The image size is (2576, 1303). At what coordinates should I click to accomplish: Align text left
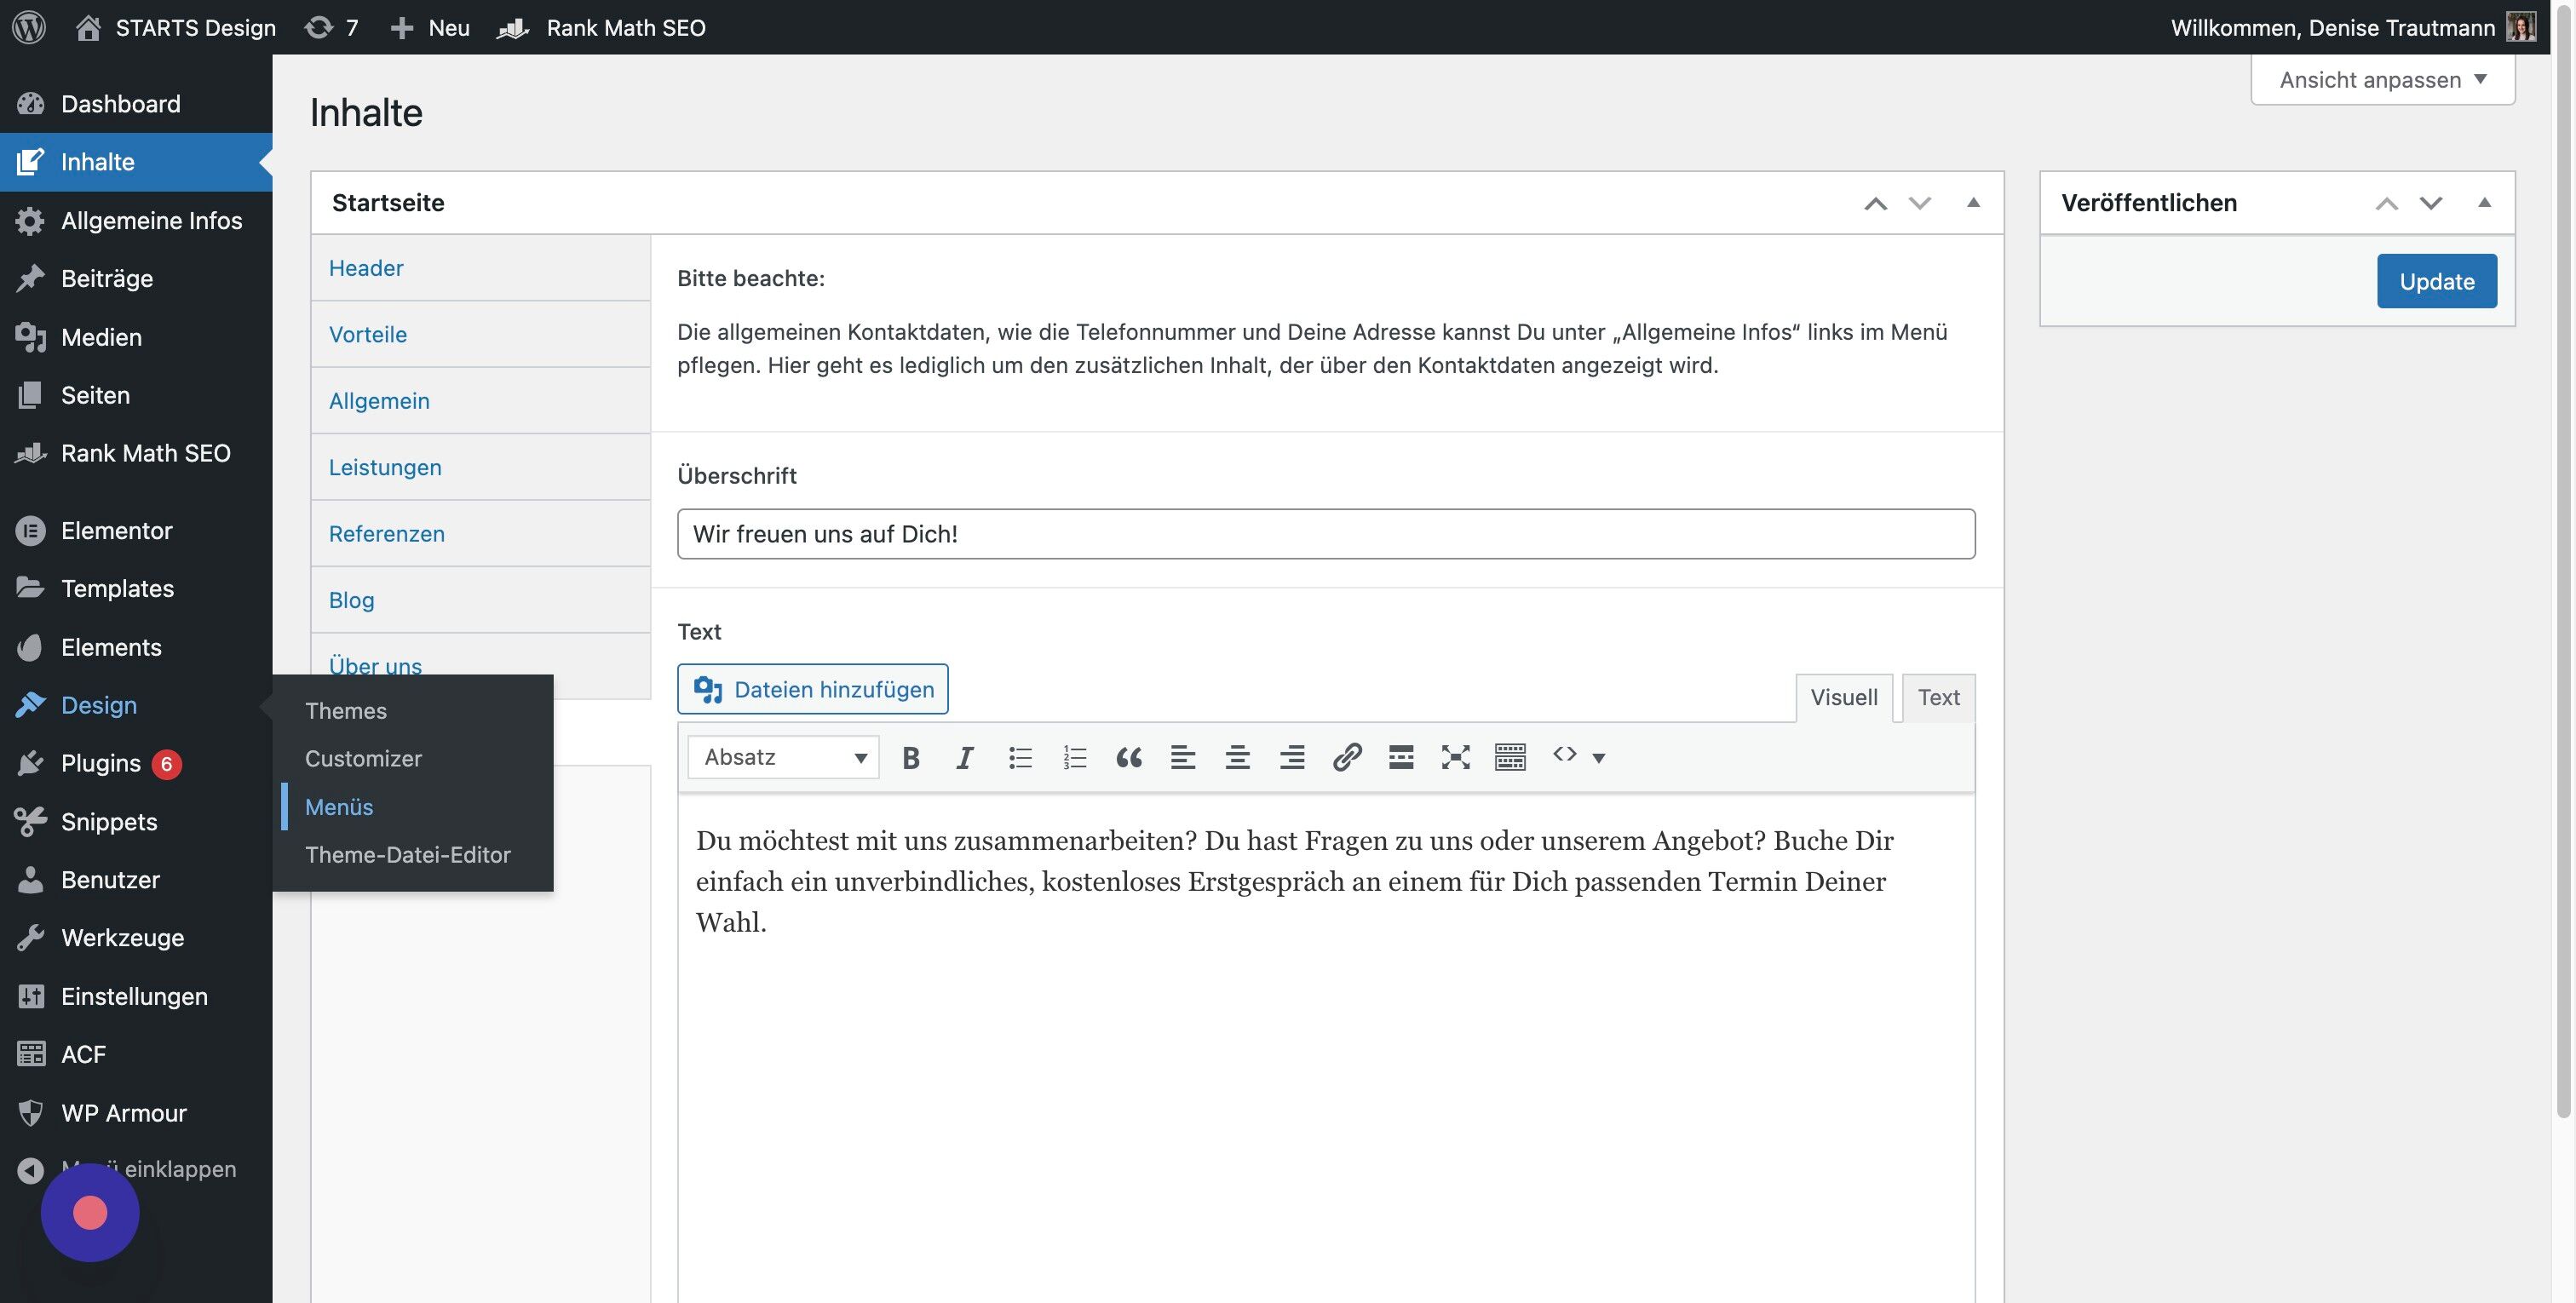(1183, 757)
